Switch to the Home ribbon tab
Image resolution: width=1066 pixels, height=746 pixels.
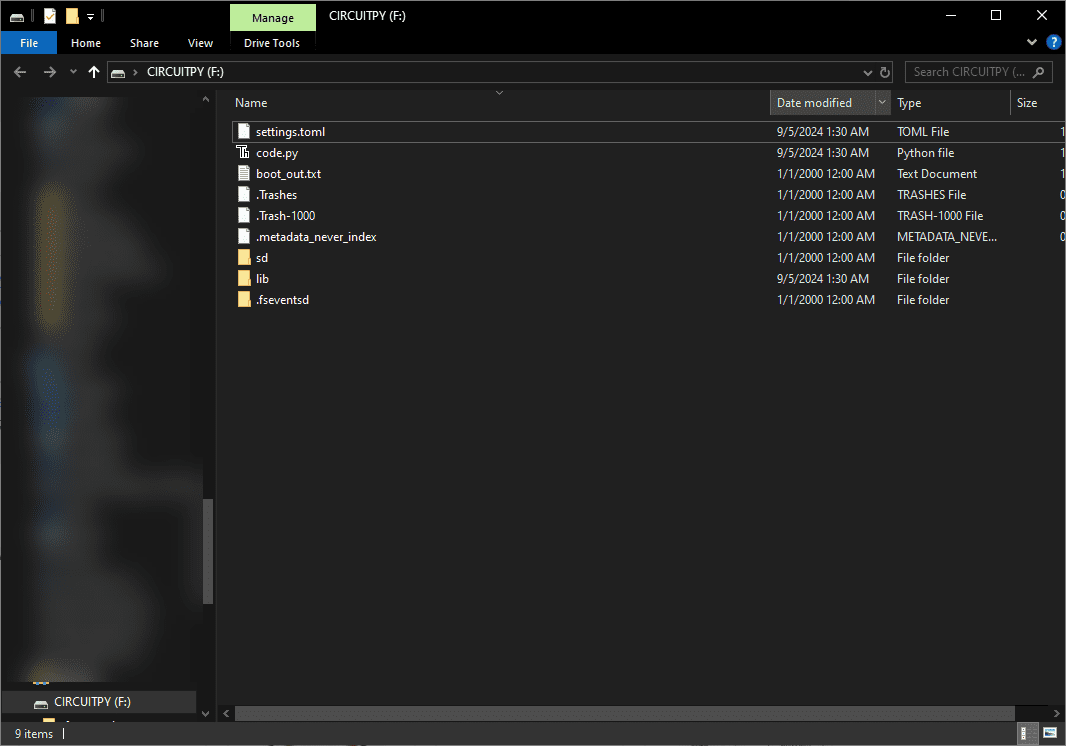[86, 43]
